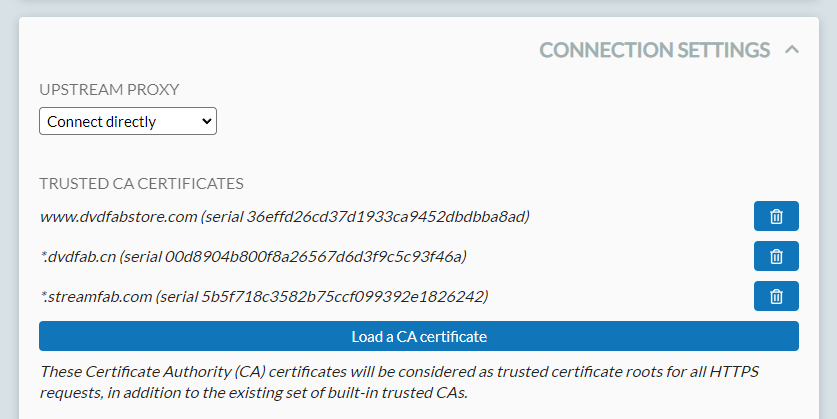Collapse the Connection Settings chevron
The height and width of the screenshot is (419, 837).
click(792, 49)
